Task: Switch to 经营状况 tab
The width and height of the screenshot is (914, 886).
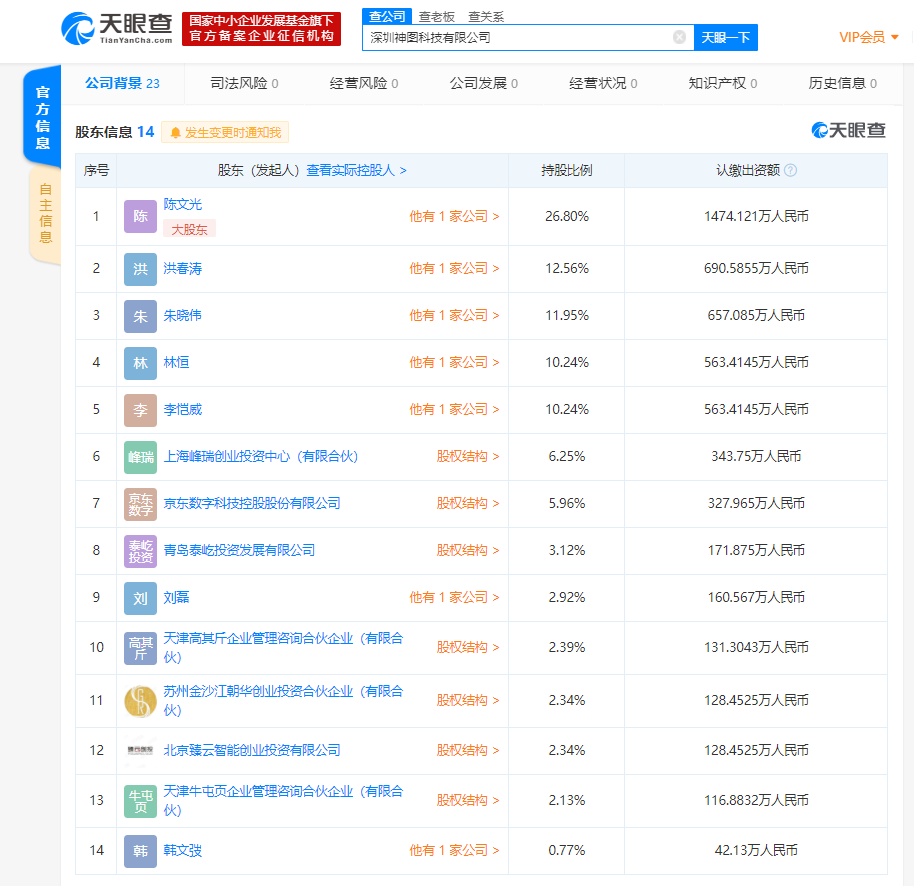Action: (603, 83)
